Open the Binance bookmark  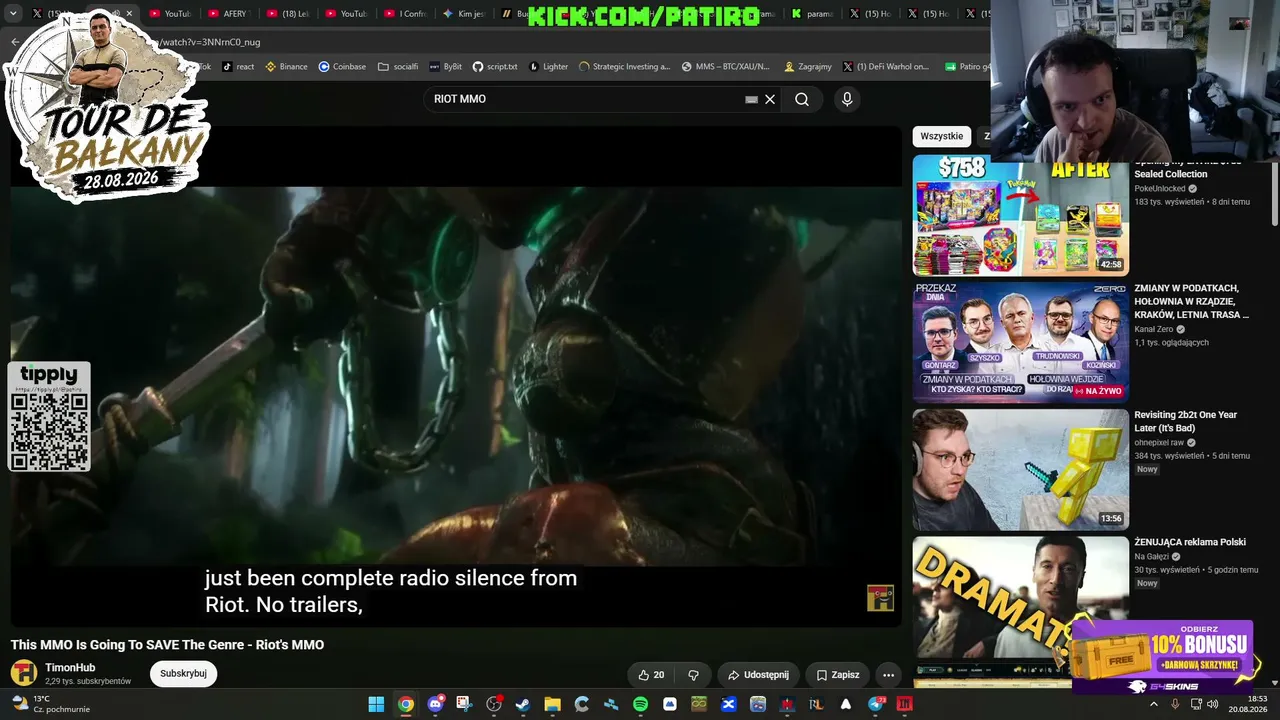tap(286, 67)
